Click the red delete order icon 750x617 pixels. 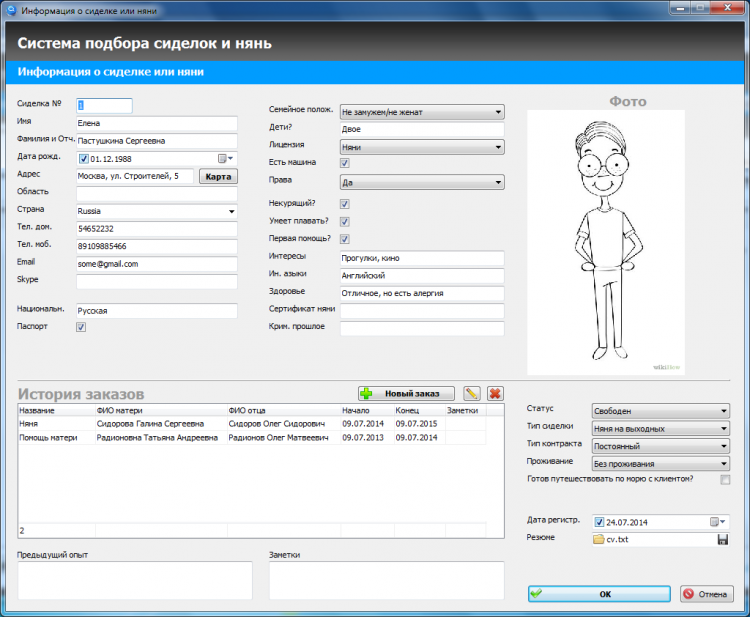495,394
